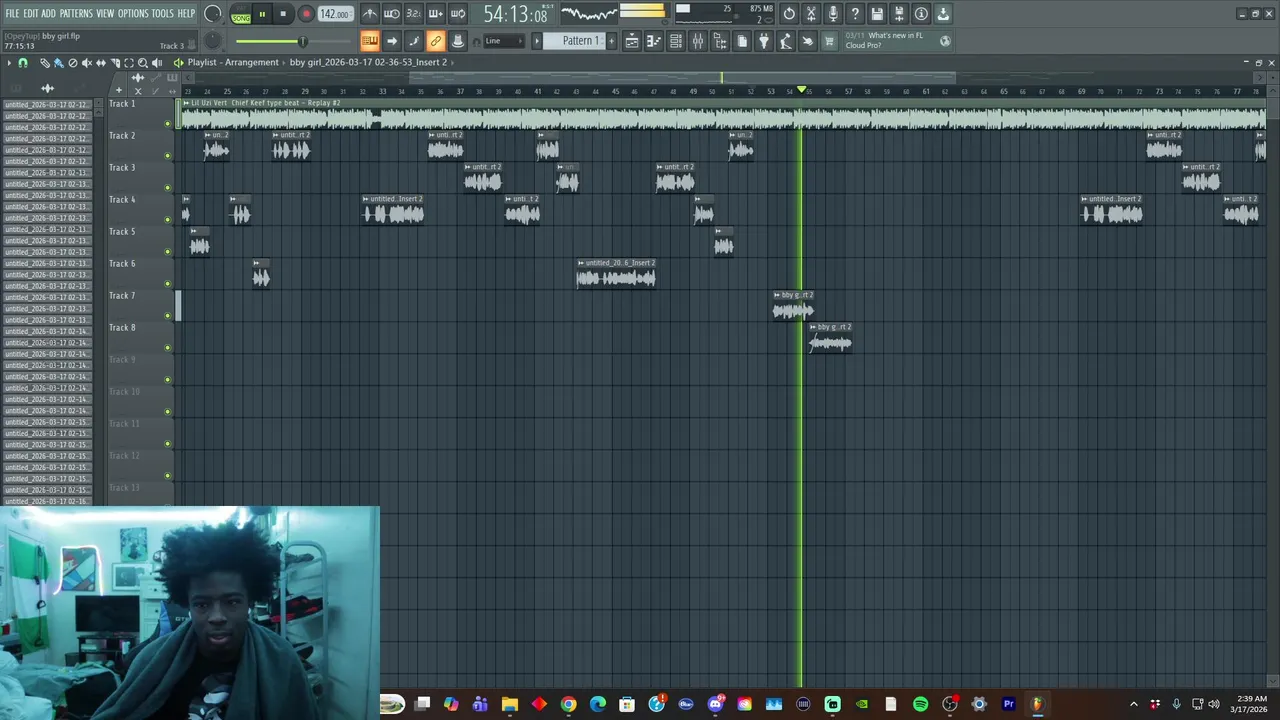Click the step-edit arrow icon
The width and height of the screenshot is (1280, 720).
[392, 41]
